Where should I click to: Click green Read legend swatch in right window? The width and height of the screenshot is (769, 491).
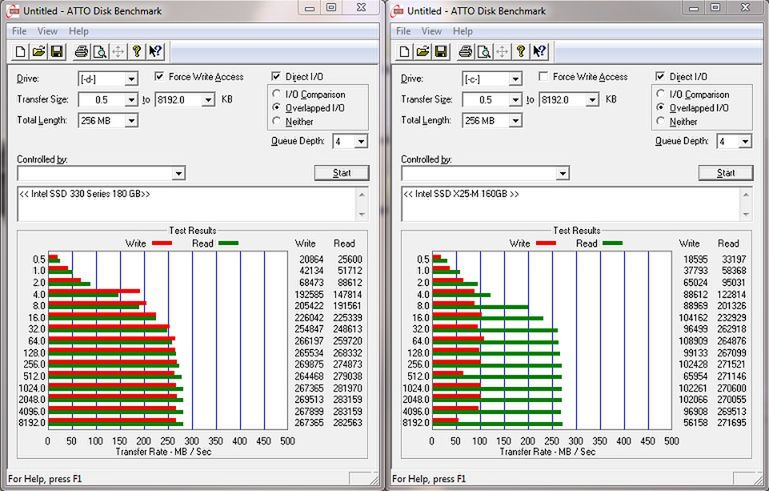[x=612, y=243]
